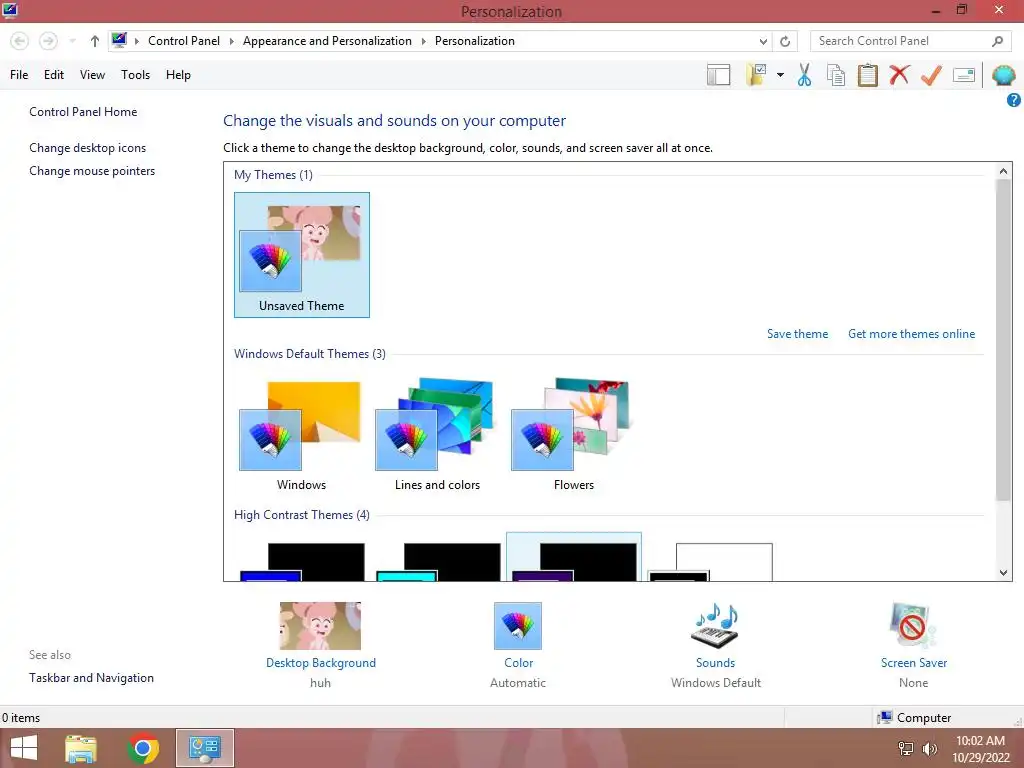Click Appearance and Personalization breadcrumb
This screenshot has height=768, width=1024.
pos(327,41)
